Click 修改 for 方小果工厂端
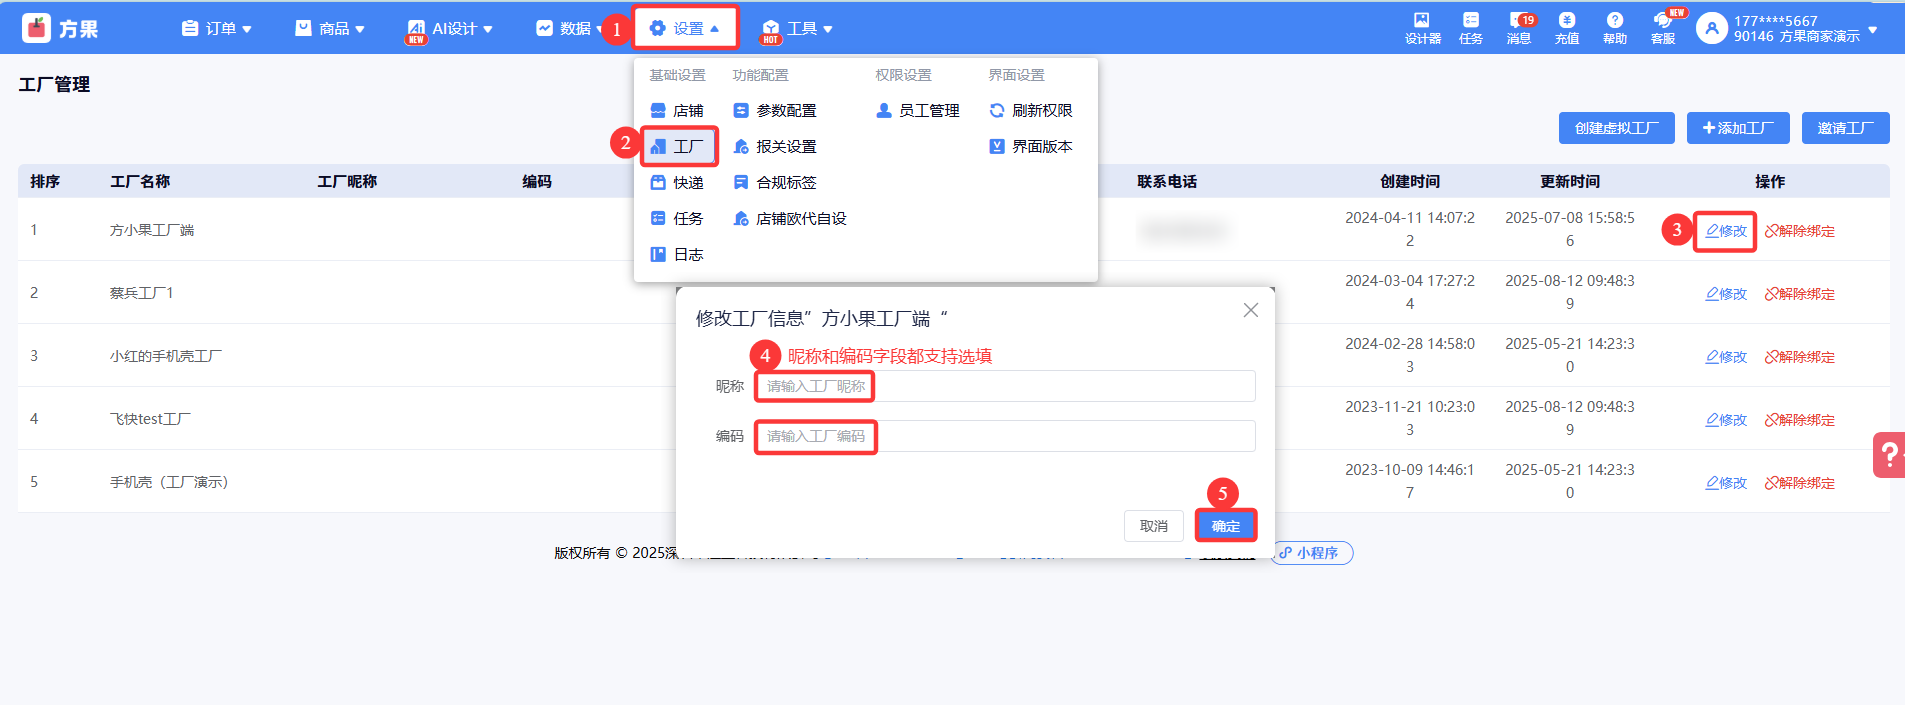Screen dimensions: 1905x705 (1726, 231)
